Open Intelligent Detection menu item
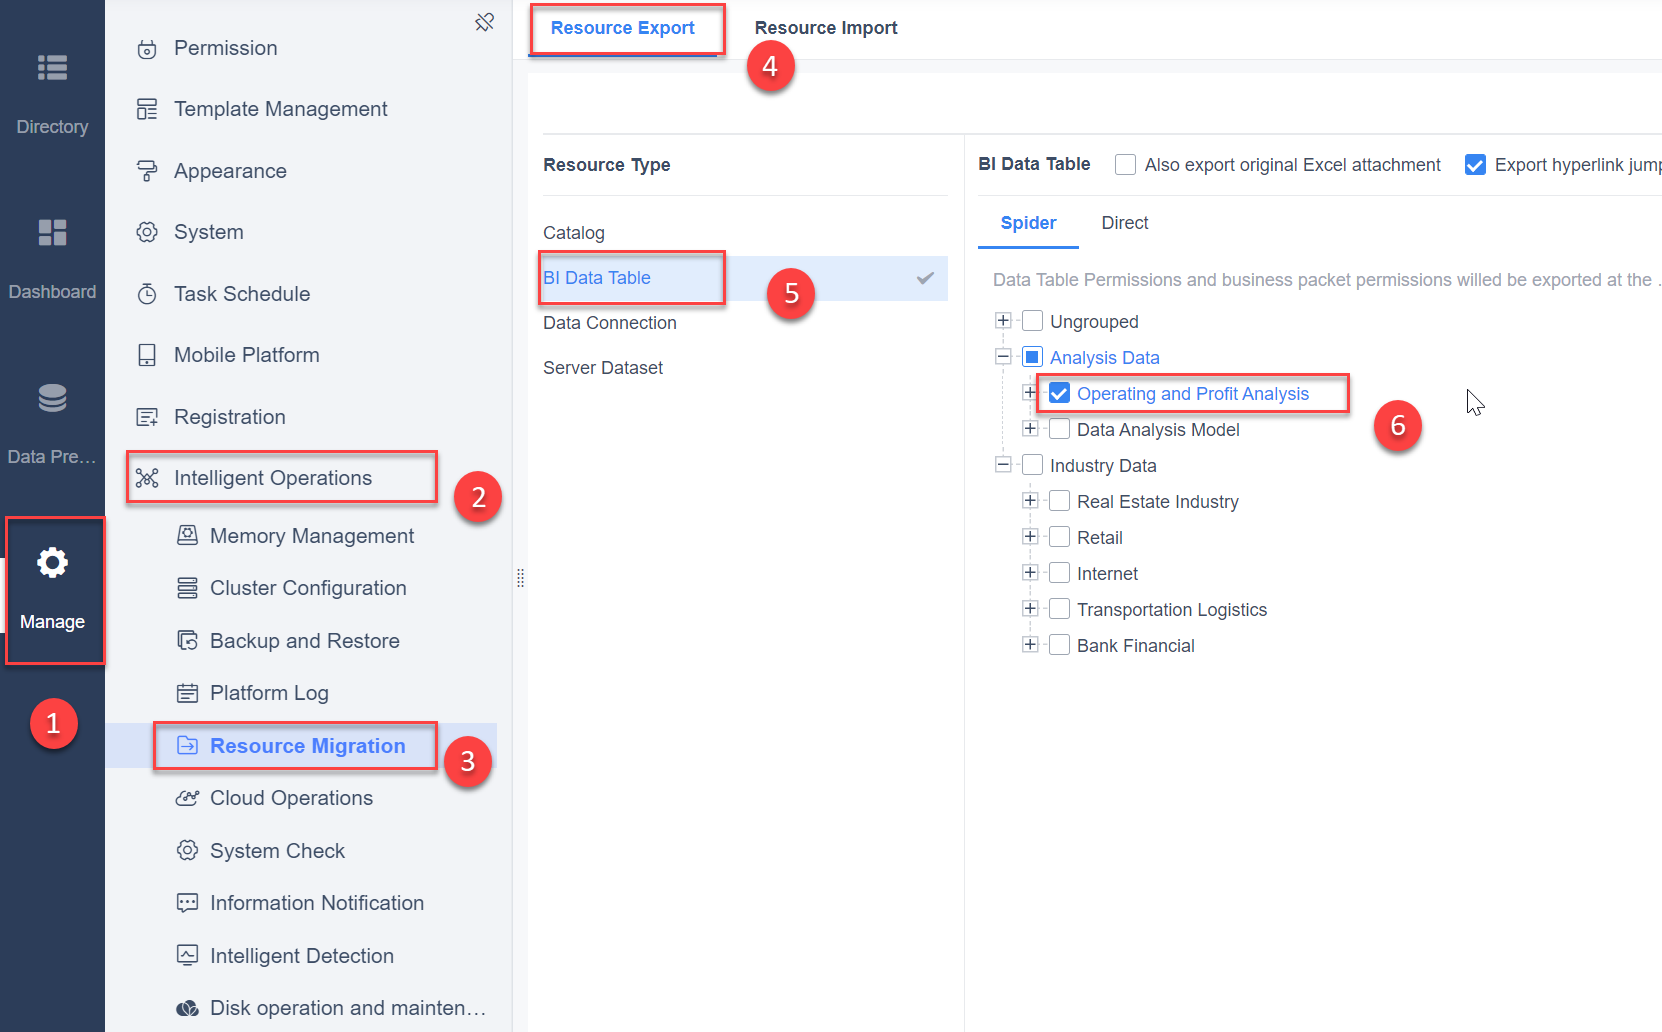This screenshot has width=1662, height=1032. coord(301,956)
